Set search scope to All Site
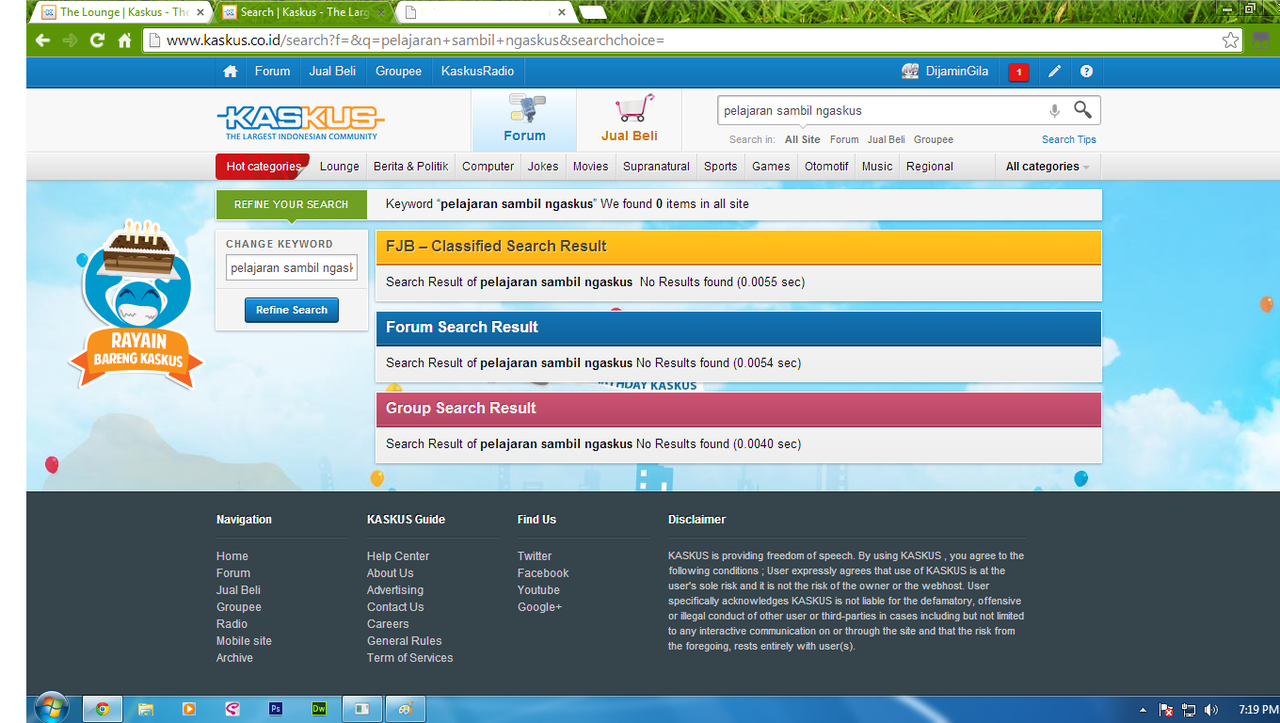This screenshot has height=723, width=1280. (802, 140)
